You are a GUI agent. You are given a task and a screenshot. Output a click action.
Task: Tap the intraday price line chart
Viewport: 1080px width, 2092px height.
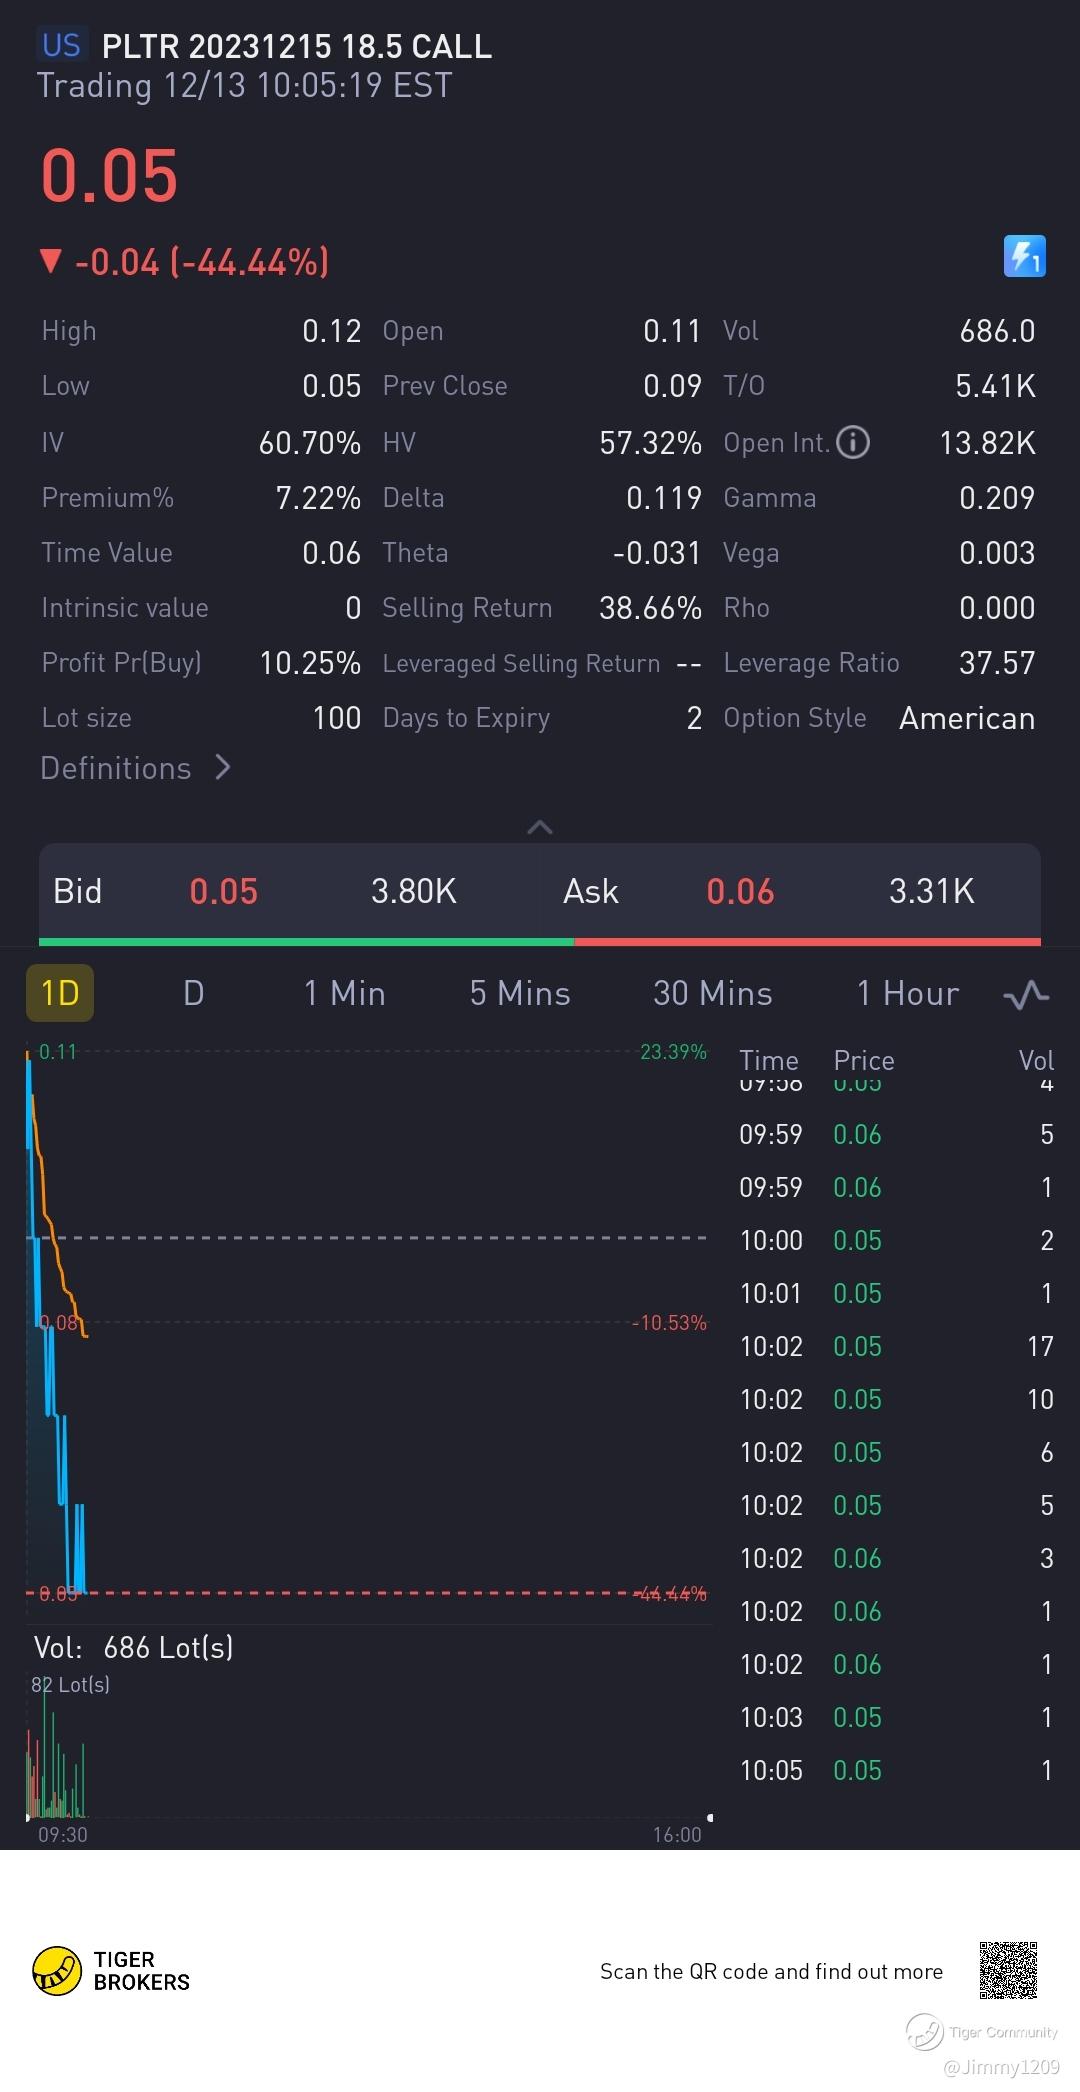click(368, 1322)
